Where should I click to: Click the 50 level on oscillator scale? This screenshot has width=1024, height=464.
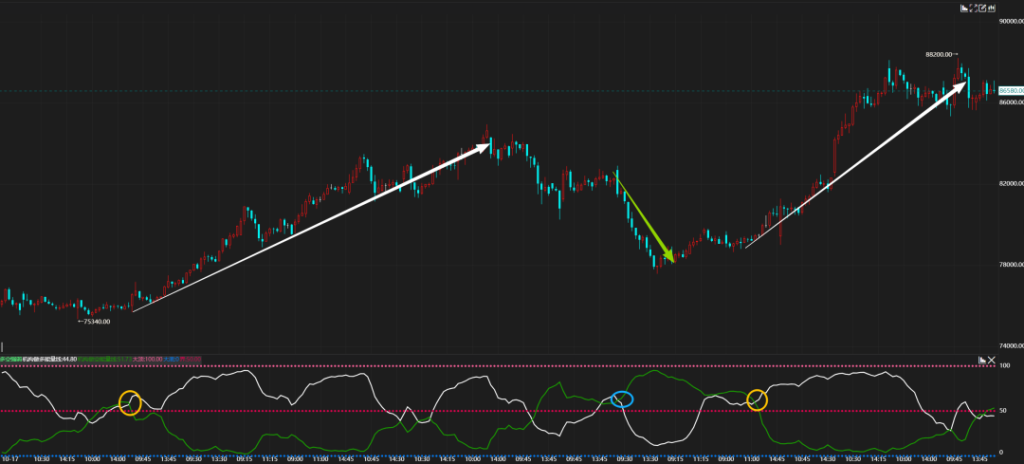(1004, 411)
